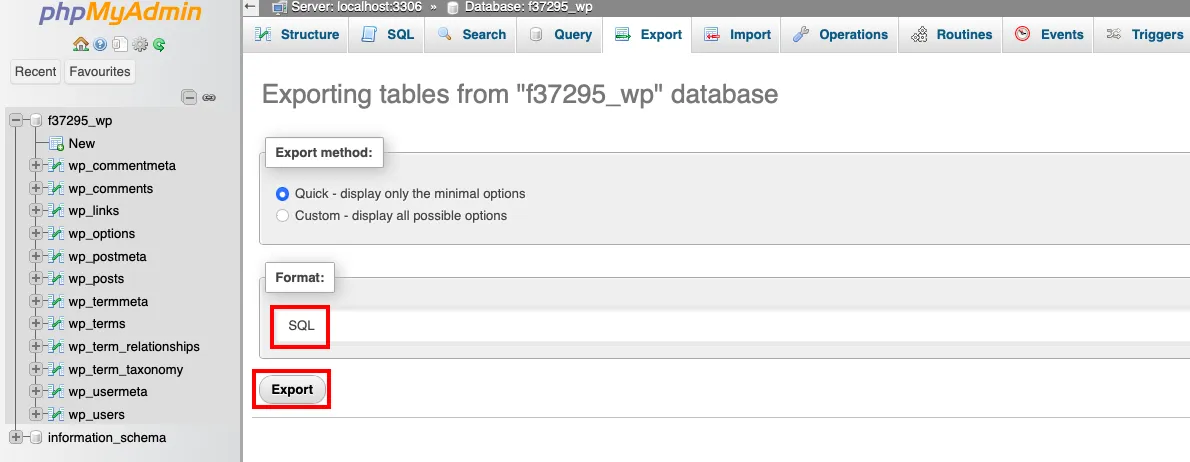The height and width of the screenshot is (462, 1190).
Task: Browse the wp_terms table name
Action: click(96, 324)
